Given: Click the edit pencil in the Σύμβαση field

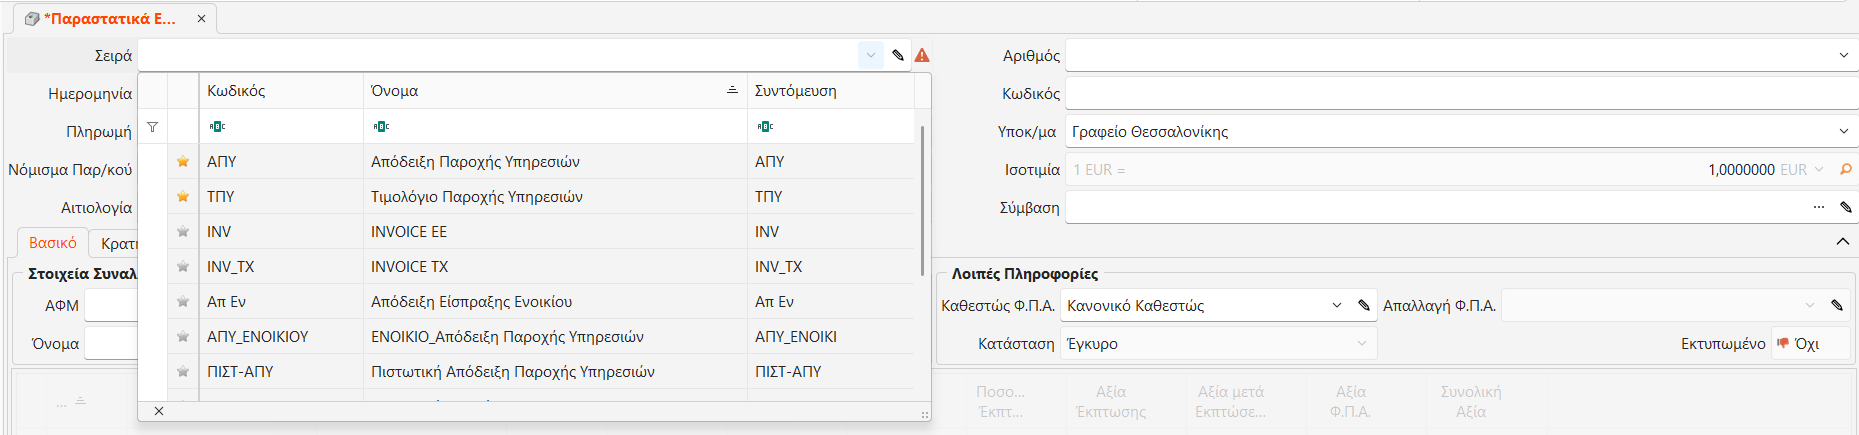Looking at the screenshot, I should (1846, 208).
